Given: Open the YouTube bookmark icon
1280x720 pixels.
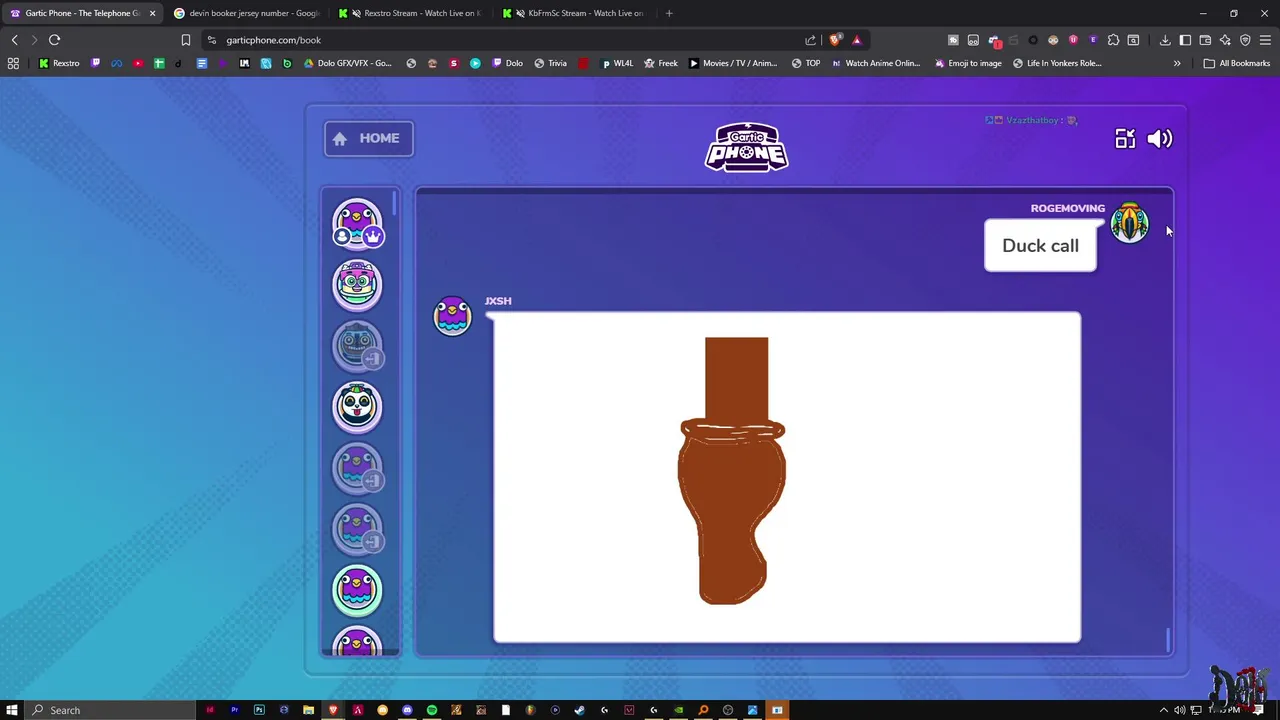Looking at the screenshot, I should pos(138,63).
